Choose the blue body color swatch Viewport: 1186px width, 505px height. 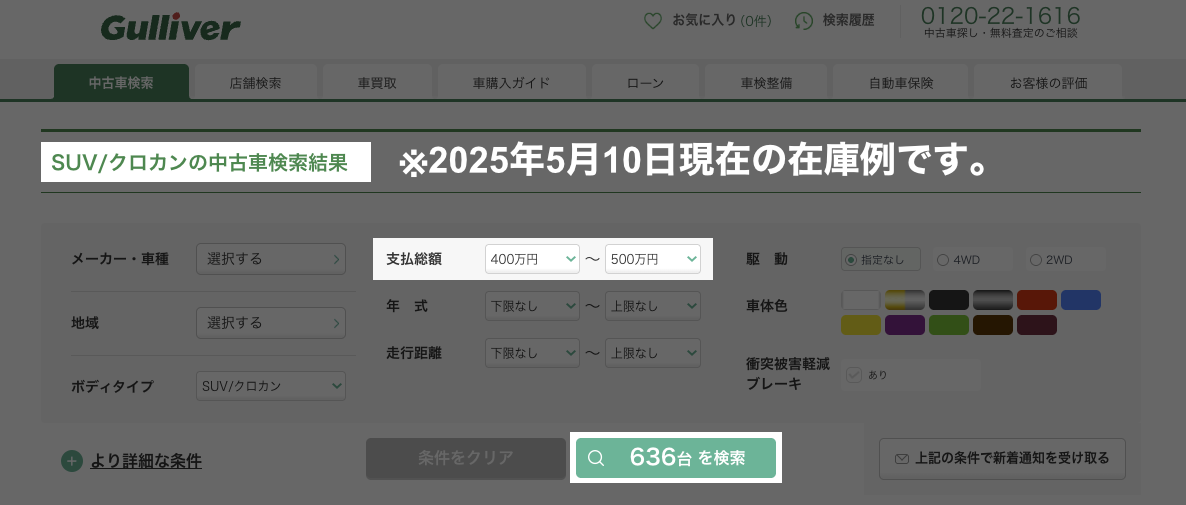coord(1081,300)
